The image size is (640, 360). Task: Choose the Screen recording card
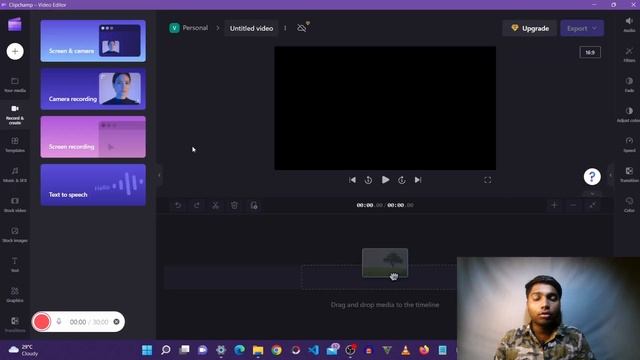[x=93, y=137]
